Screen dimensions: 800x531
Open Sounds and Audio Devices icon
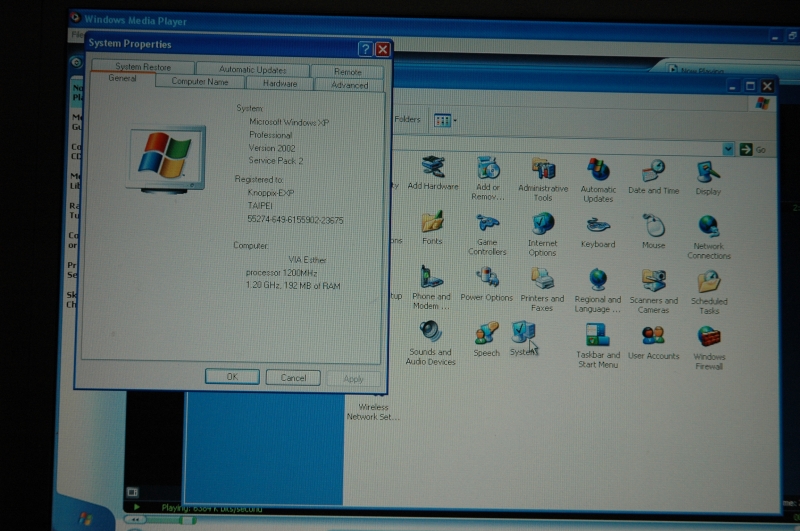(430, 343)
